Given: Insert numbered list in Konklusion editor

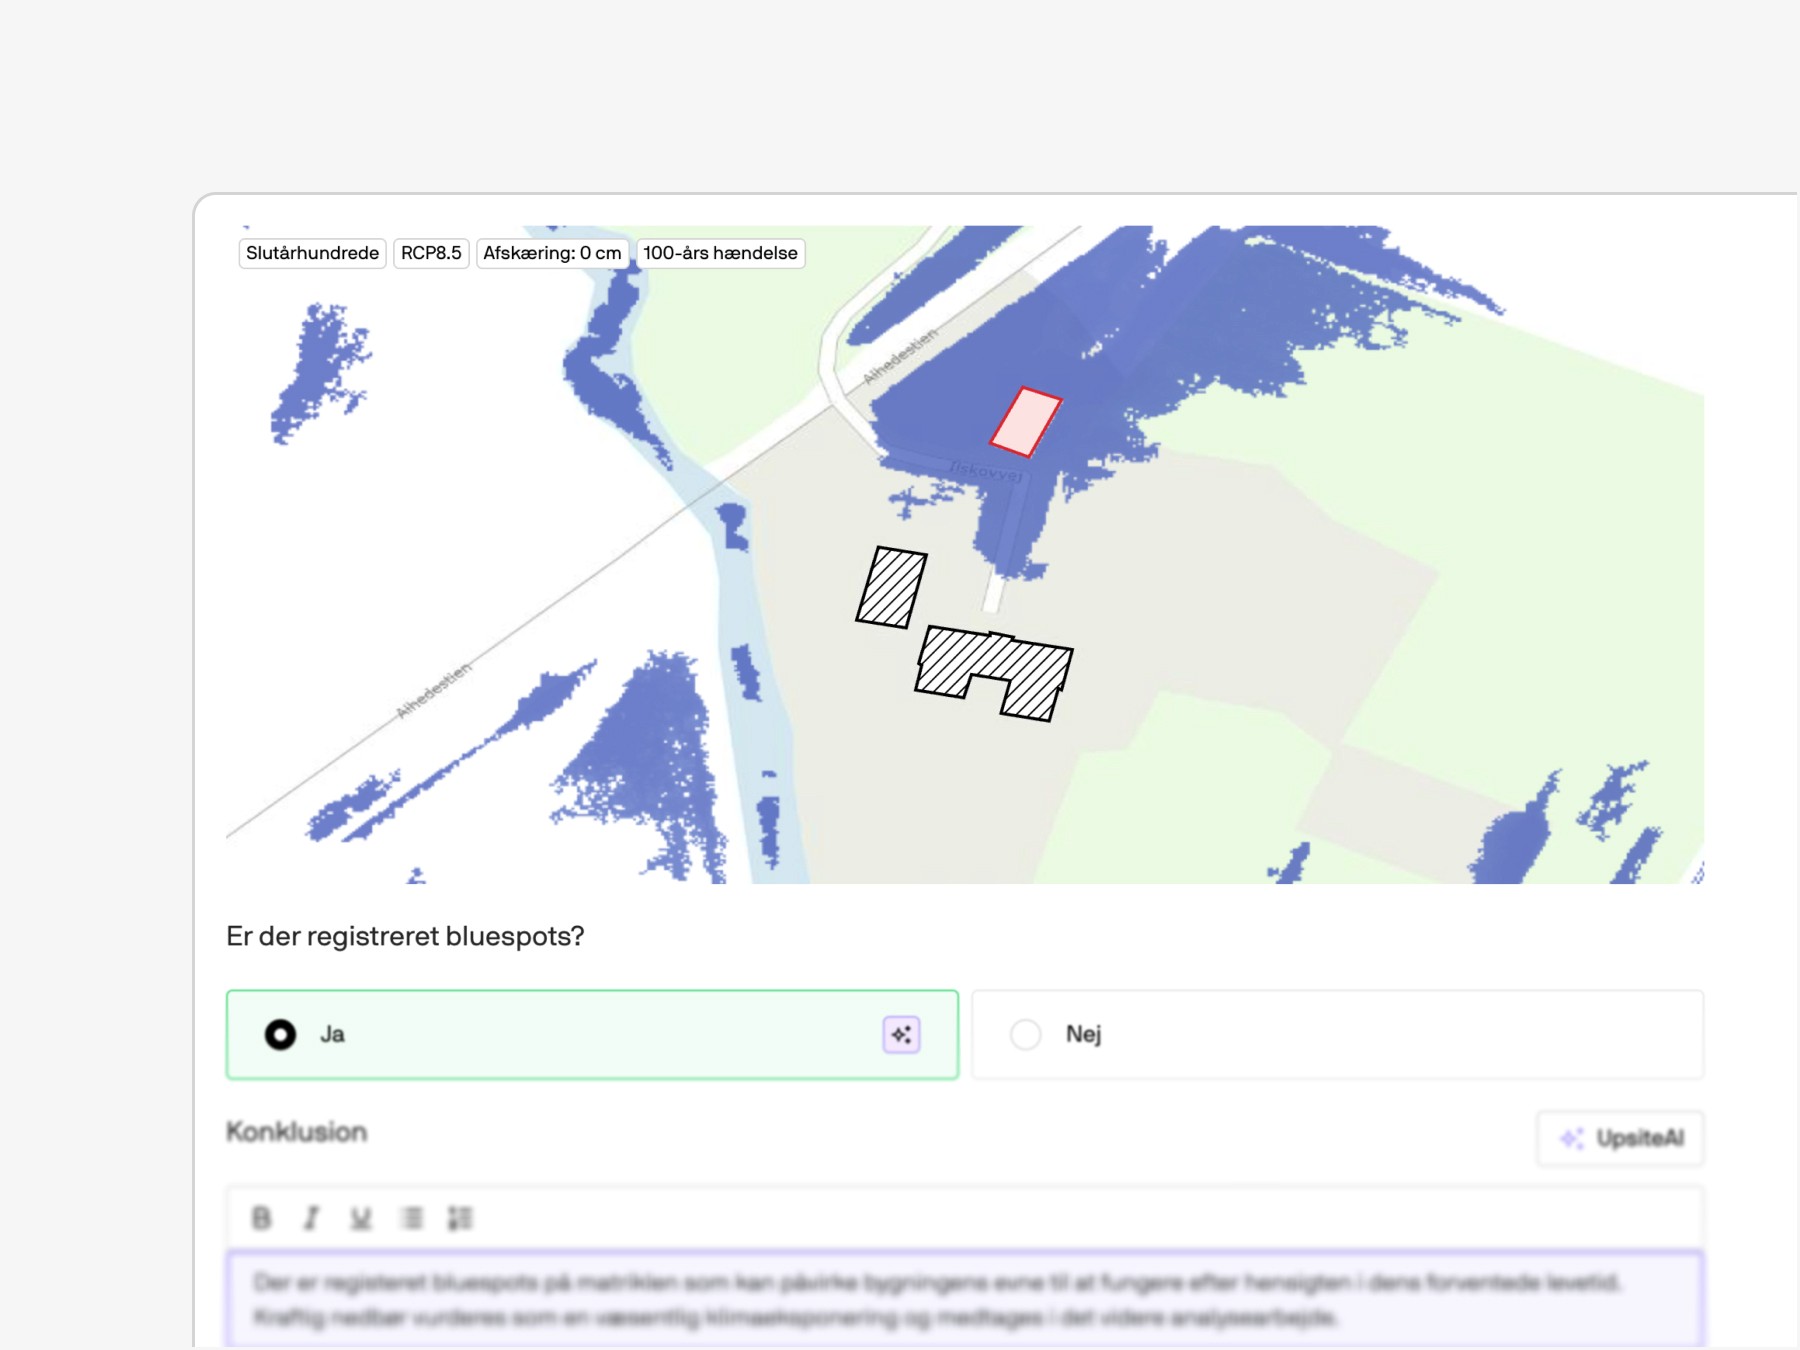Looking at the screenshot, I should pos(460,1218).
